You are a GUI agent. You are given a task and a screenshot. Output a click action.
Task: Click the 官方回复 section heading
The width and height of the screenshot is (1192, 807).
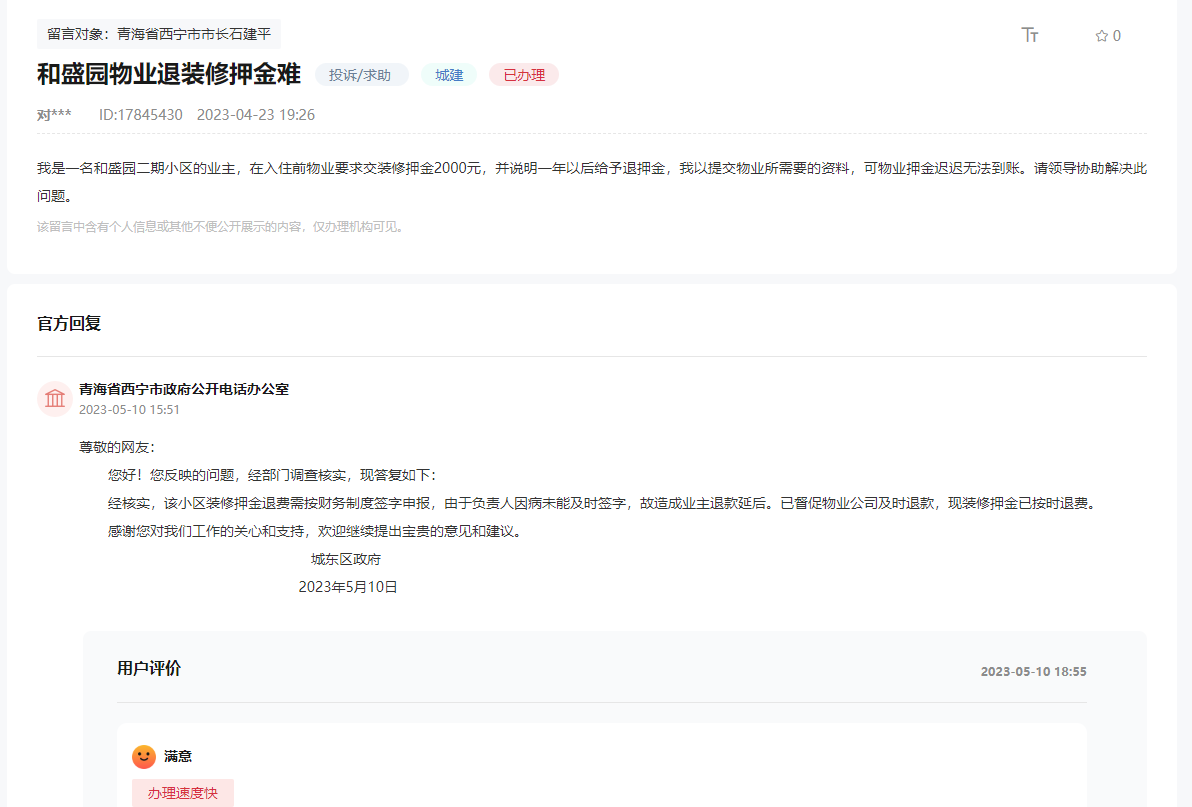click(x=69, y=324)
